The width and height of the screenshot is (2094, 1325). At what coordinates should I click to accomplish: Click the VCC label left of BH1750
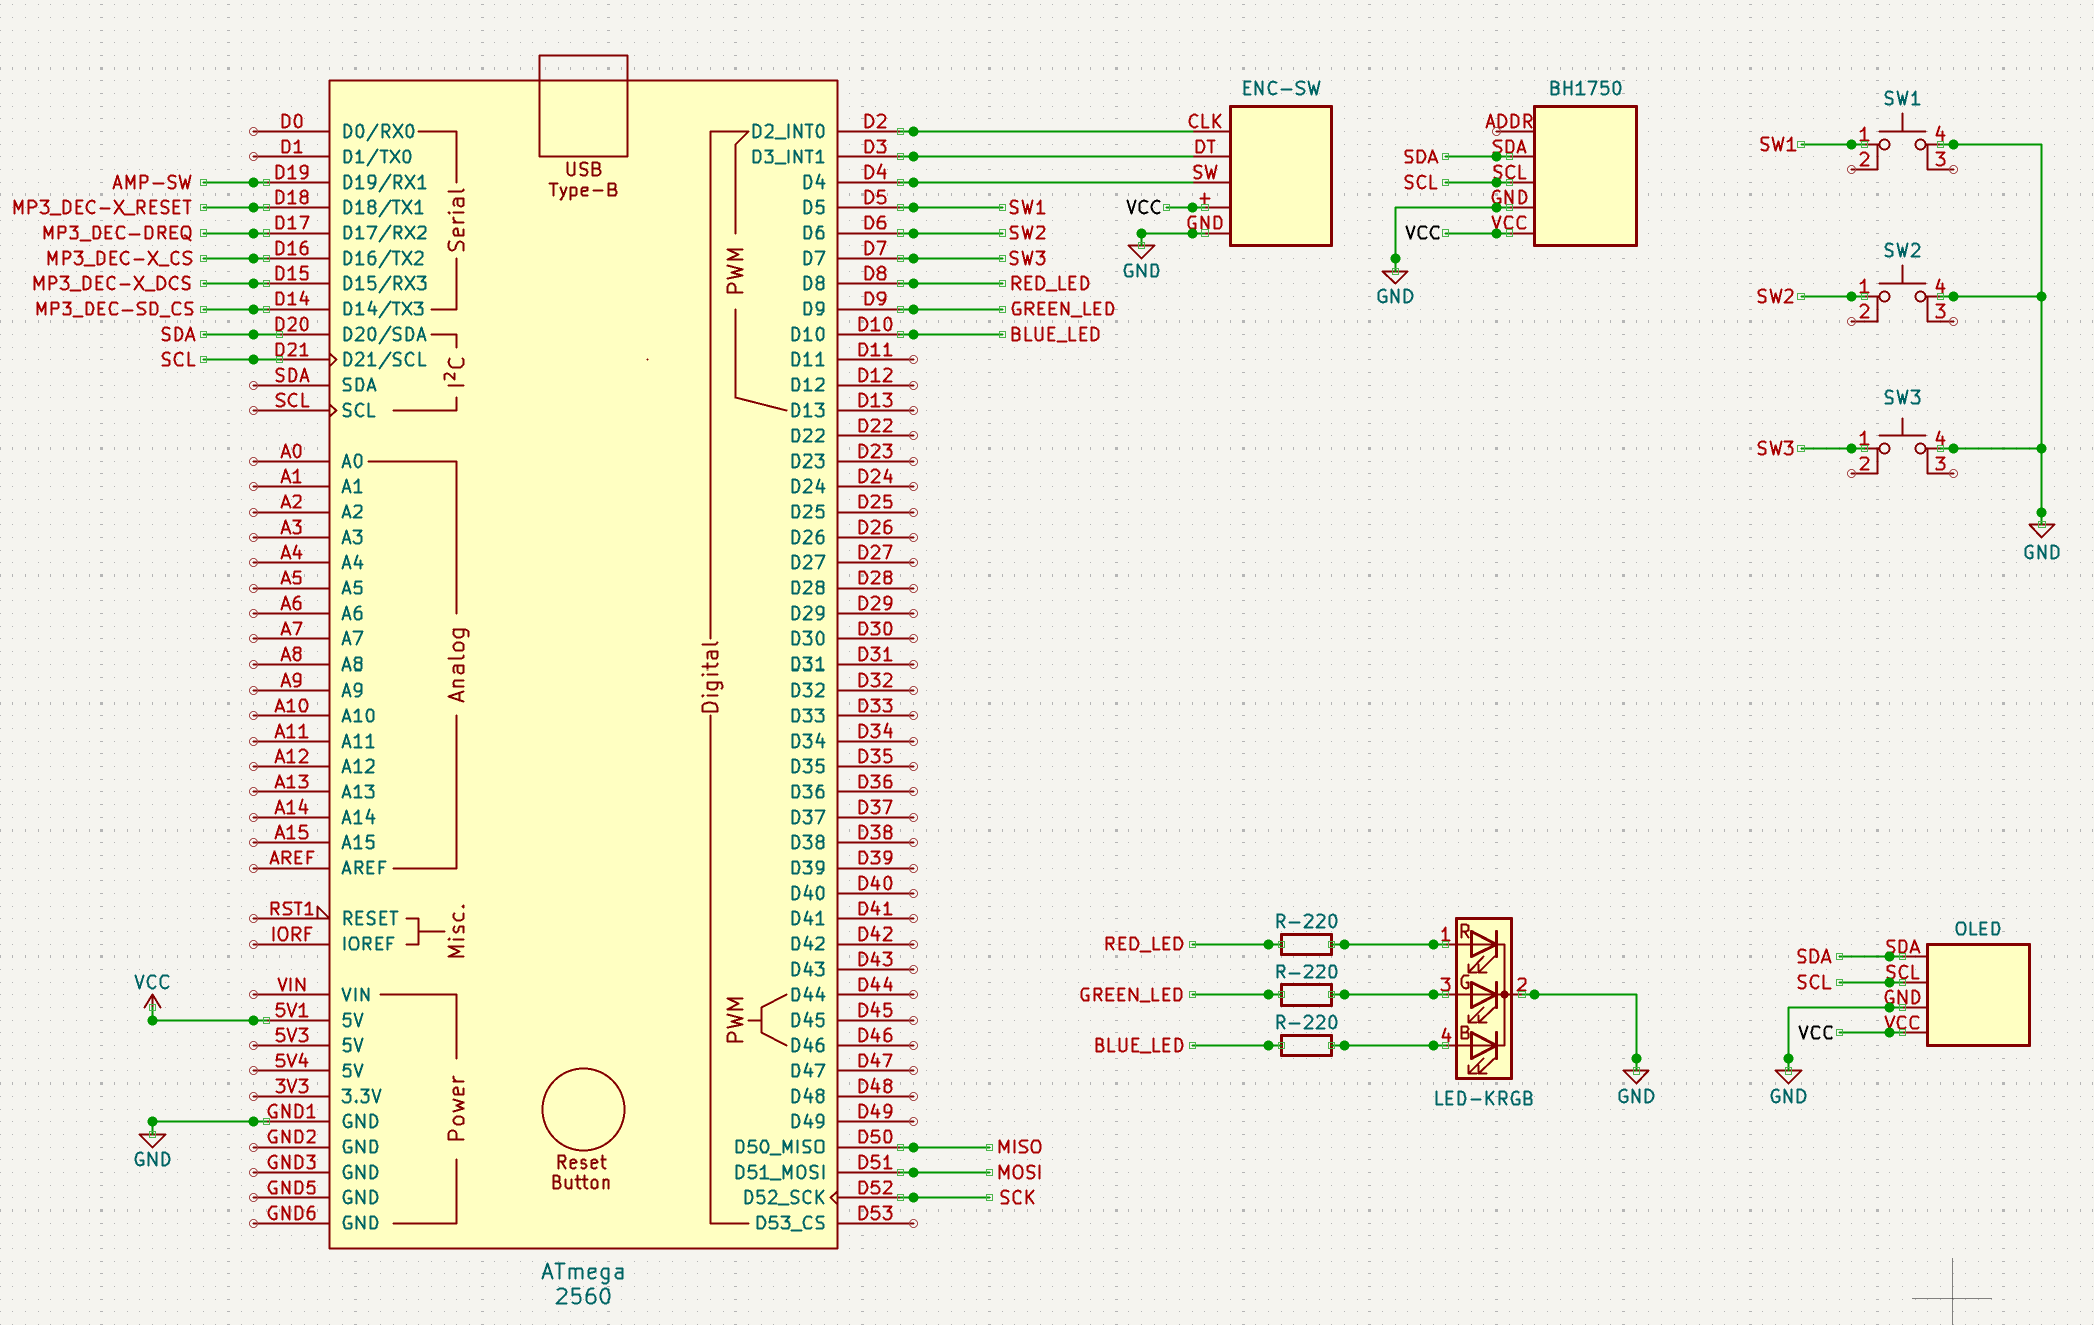(1422, 233)
